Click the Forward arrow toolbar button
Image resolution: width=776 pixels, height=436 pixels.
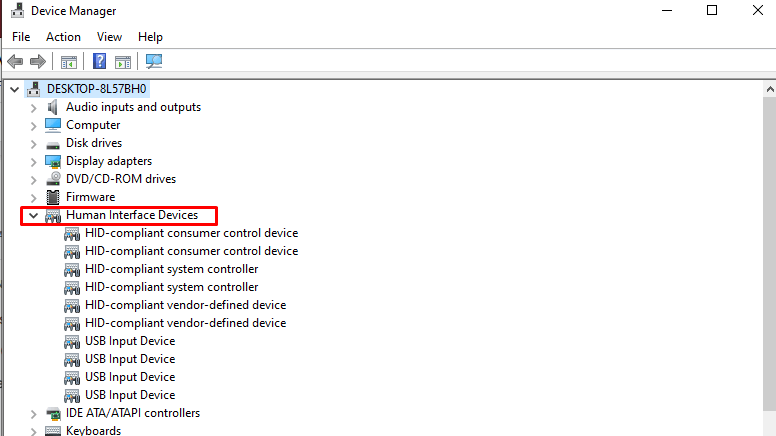pos(38,62)
